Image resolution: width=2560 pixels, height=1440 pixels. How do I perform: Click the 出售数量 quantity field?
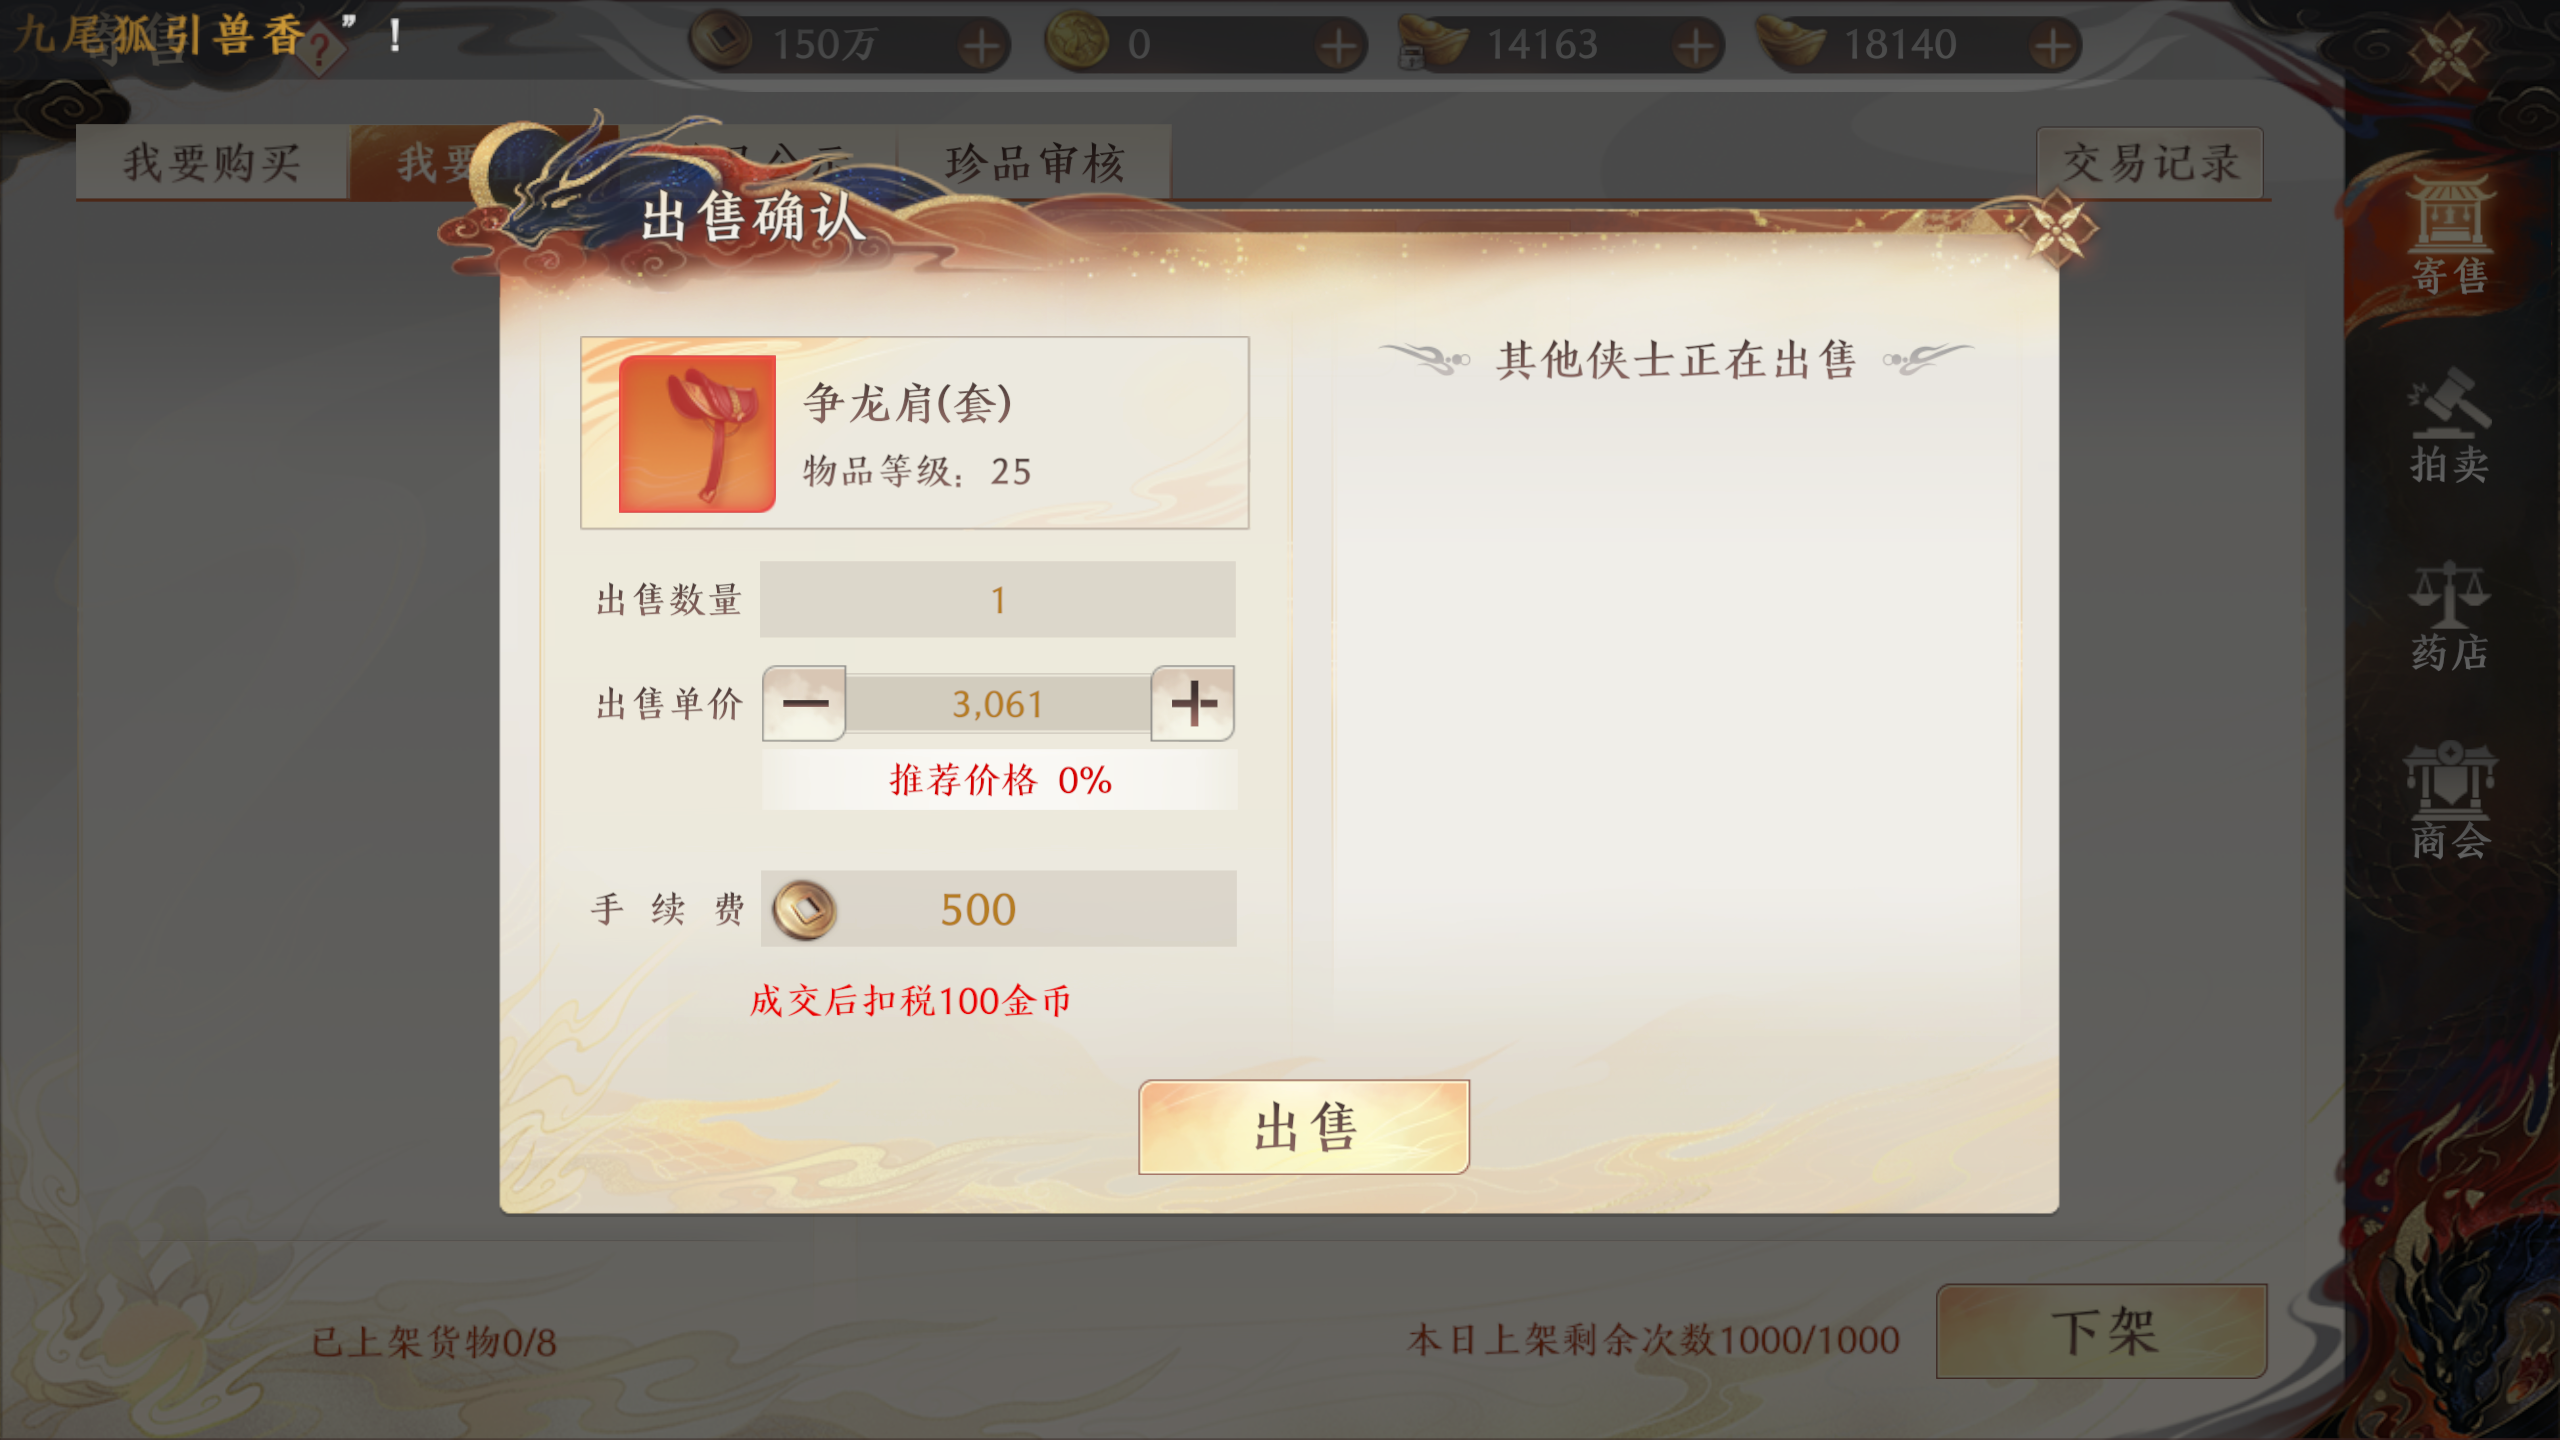pos(998,599)
